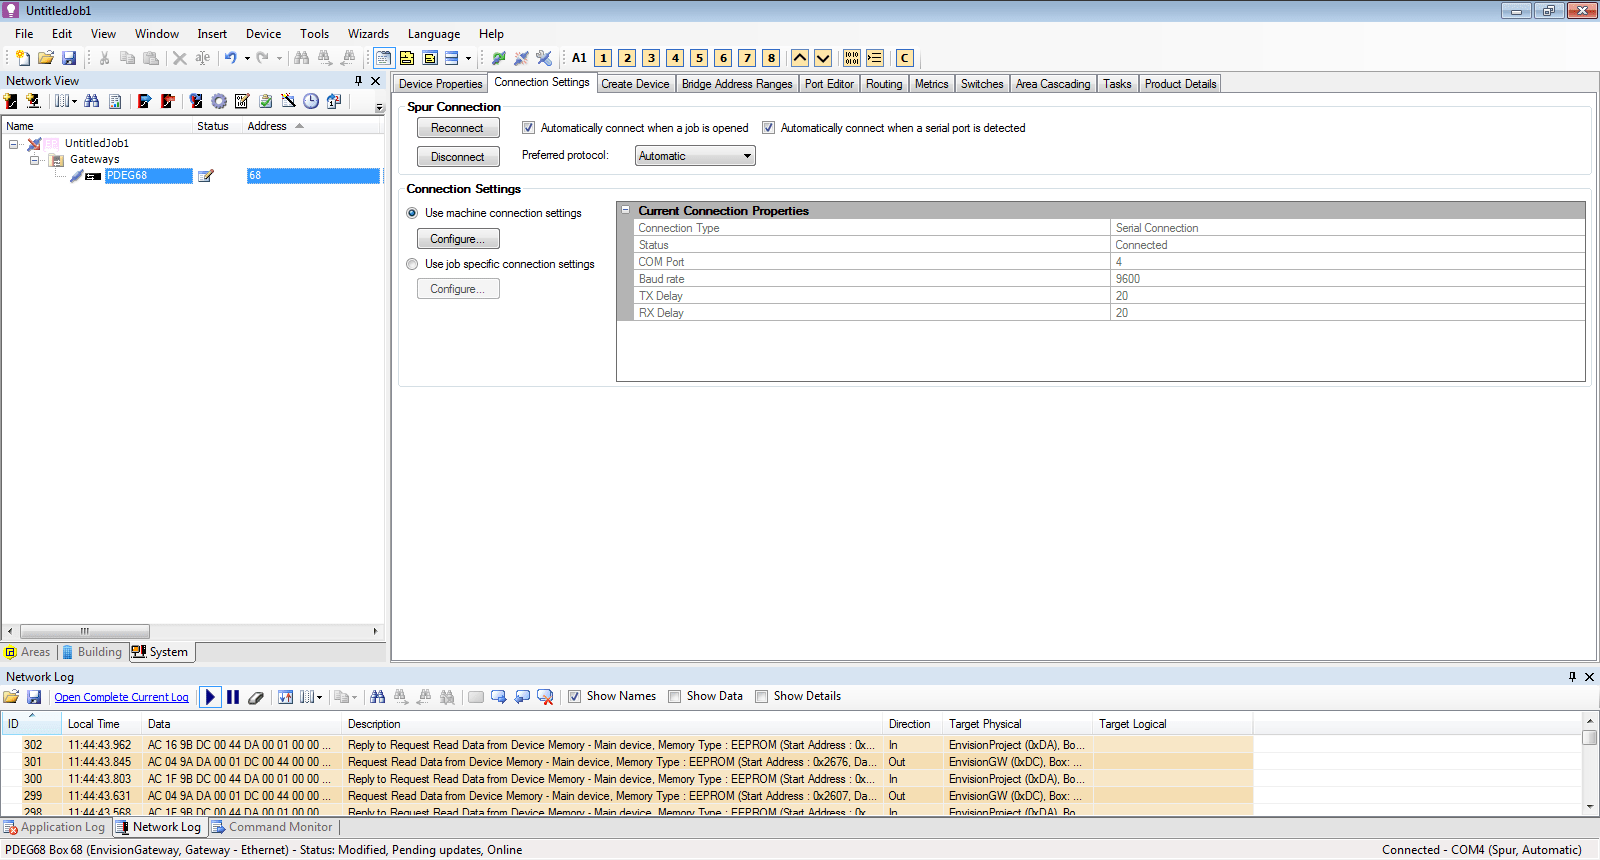This screenshot has height=860, width=1600.
Task: Pause the network log
Action: point(233,697)
